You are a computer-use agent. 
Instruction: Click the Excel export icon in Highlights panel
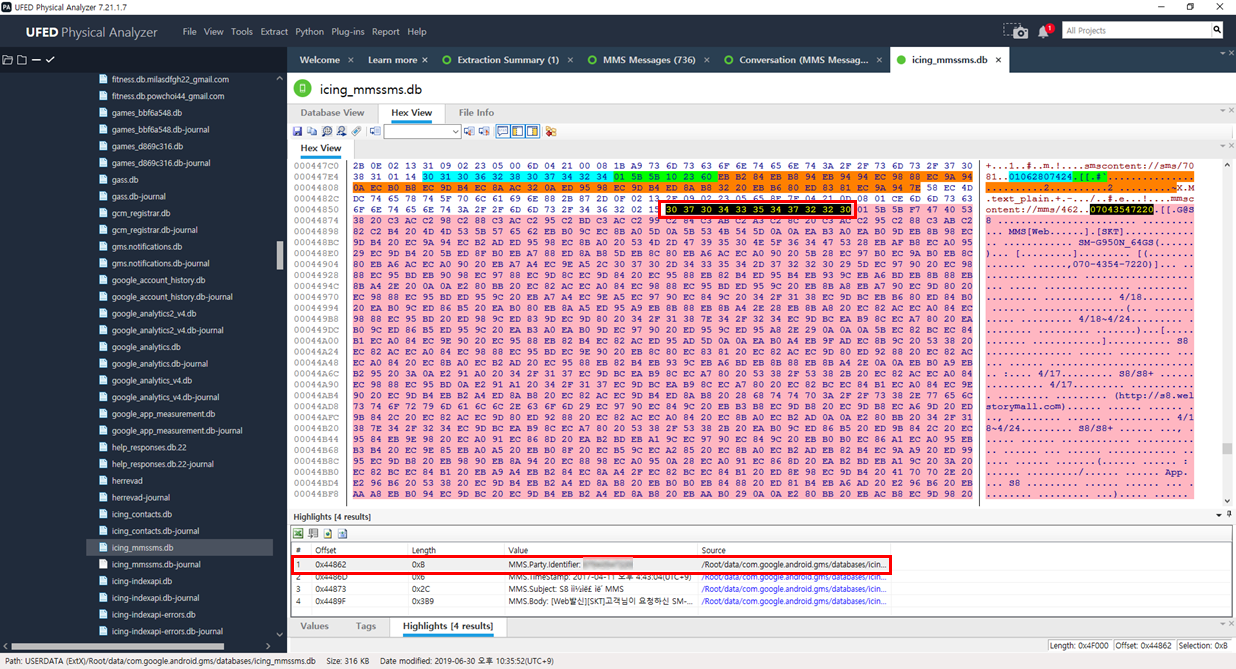(298, 534)
